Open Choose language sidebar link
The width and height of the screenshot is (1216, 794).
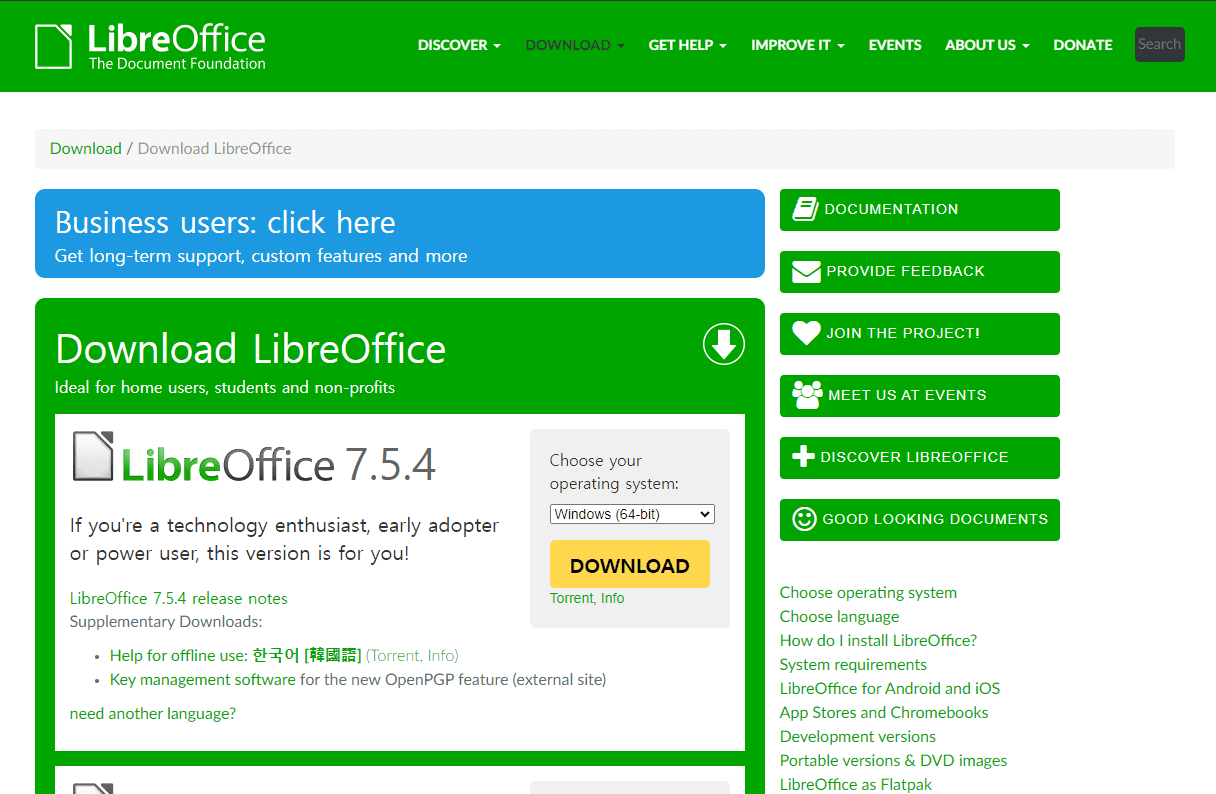click(839, 616)
